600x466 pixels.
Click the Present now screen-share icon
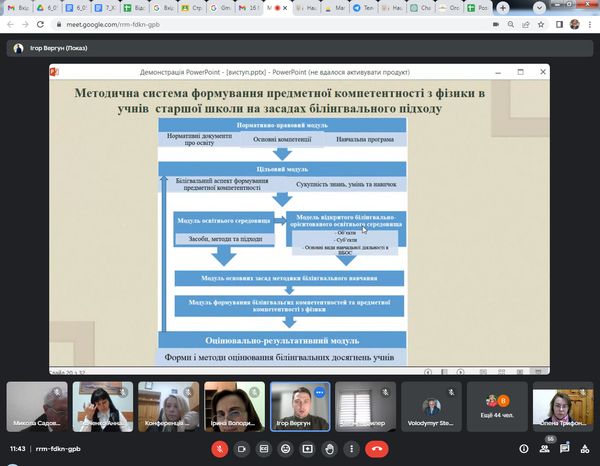coord(307,449)
